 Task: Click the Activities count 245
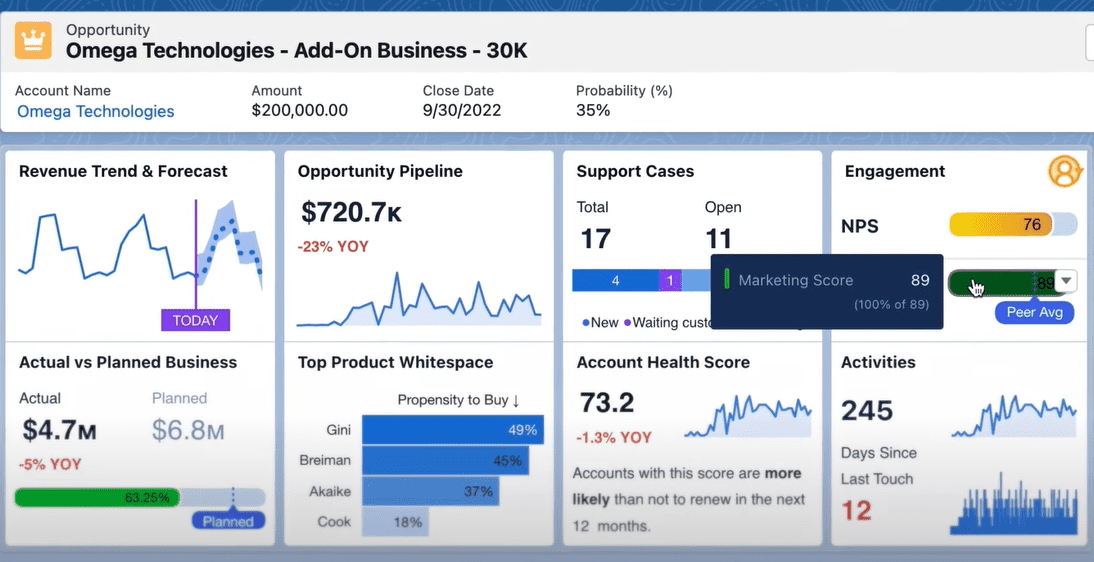(867, 410)
